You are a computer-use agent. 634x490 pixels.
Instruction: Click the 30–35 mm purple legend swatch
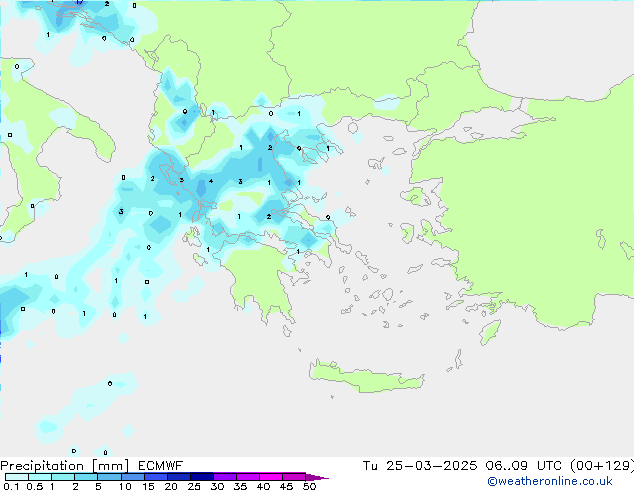225,477
